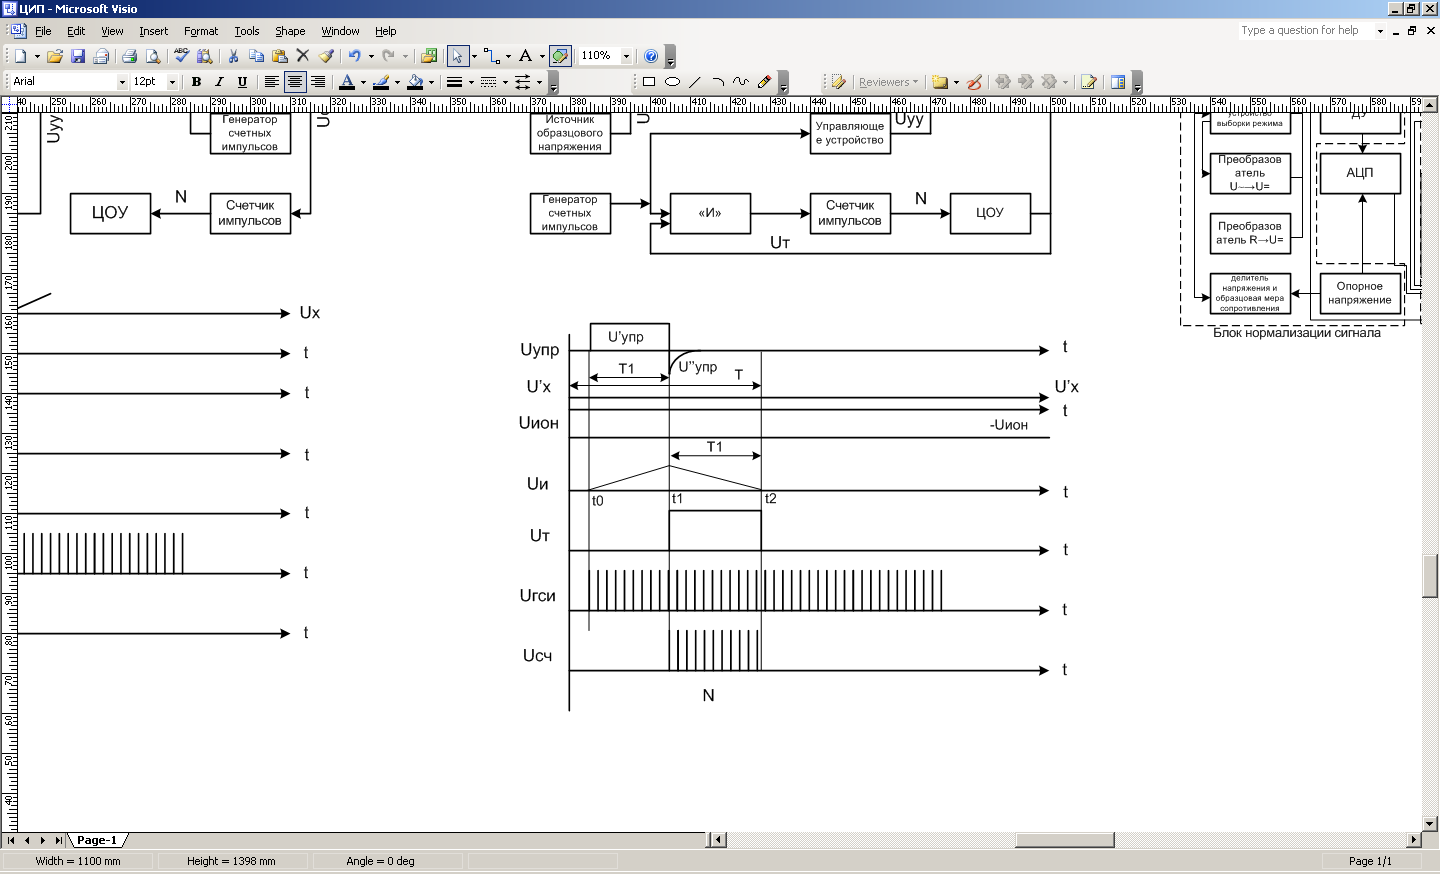
Task: Toggle Bold formatting
Action: pos(196,82)
